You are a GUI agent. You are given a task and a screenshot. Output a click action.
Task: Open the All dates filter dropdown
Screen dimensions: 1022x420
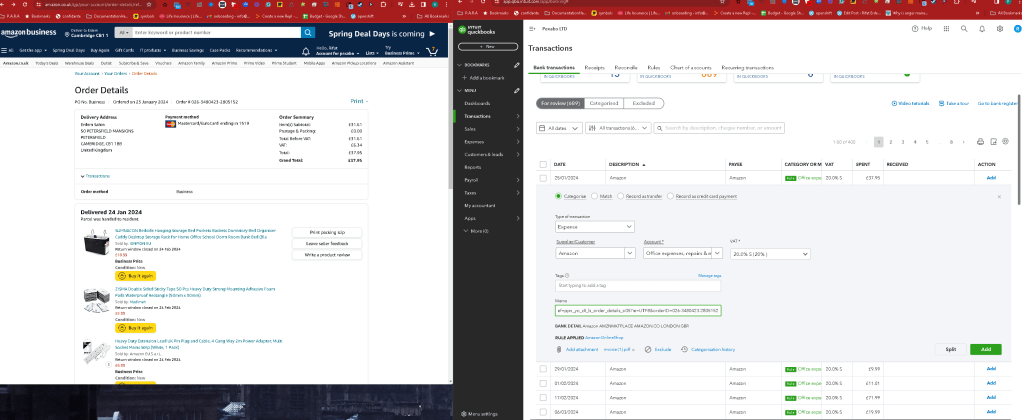click(559, 128)
